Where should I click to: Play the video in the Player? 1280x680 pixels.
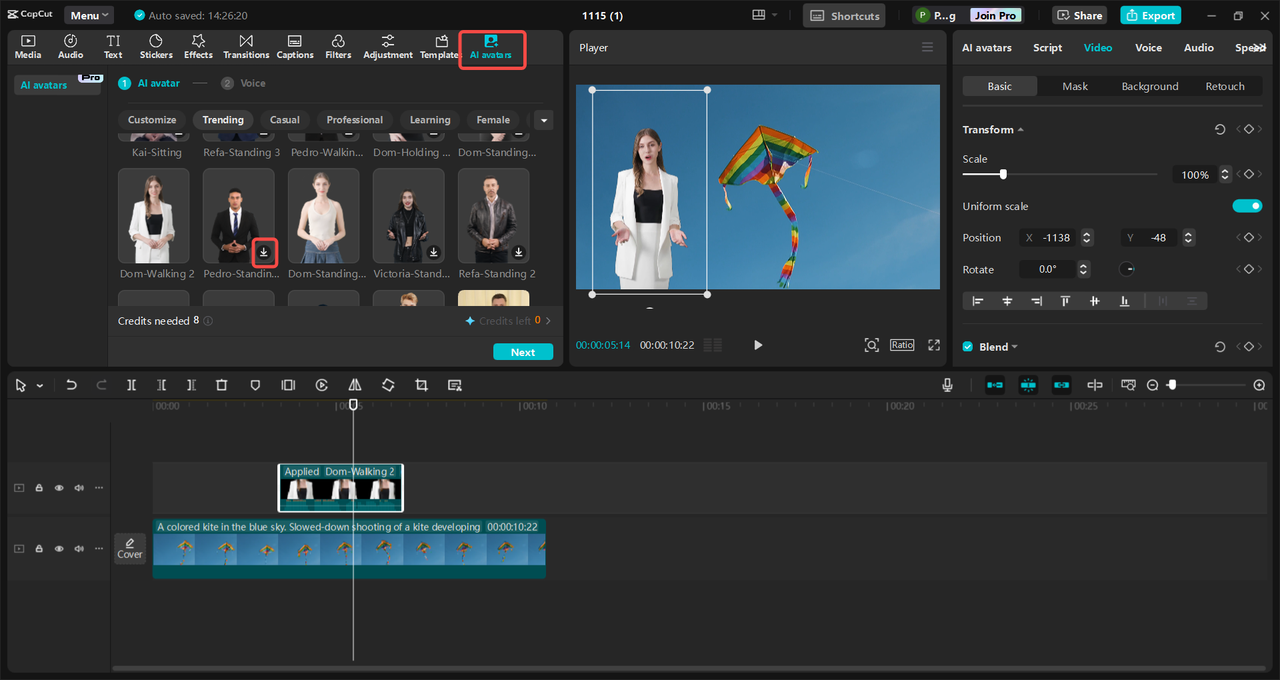(x=757, y=345)
